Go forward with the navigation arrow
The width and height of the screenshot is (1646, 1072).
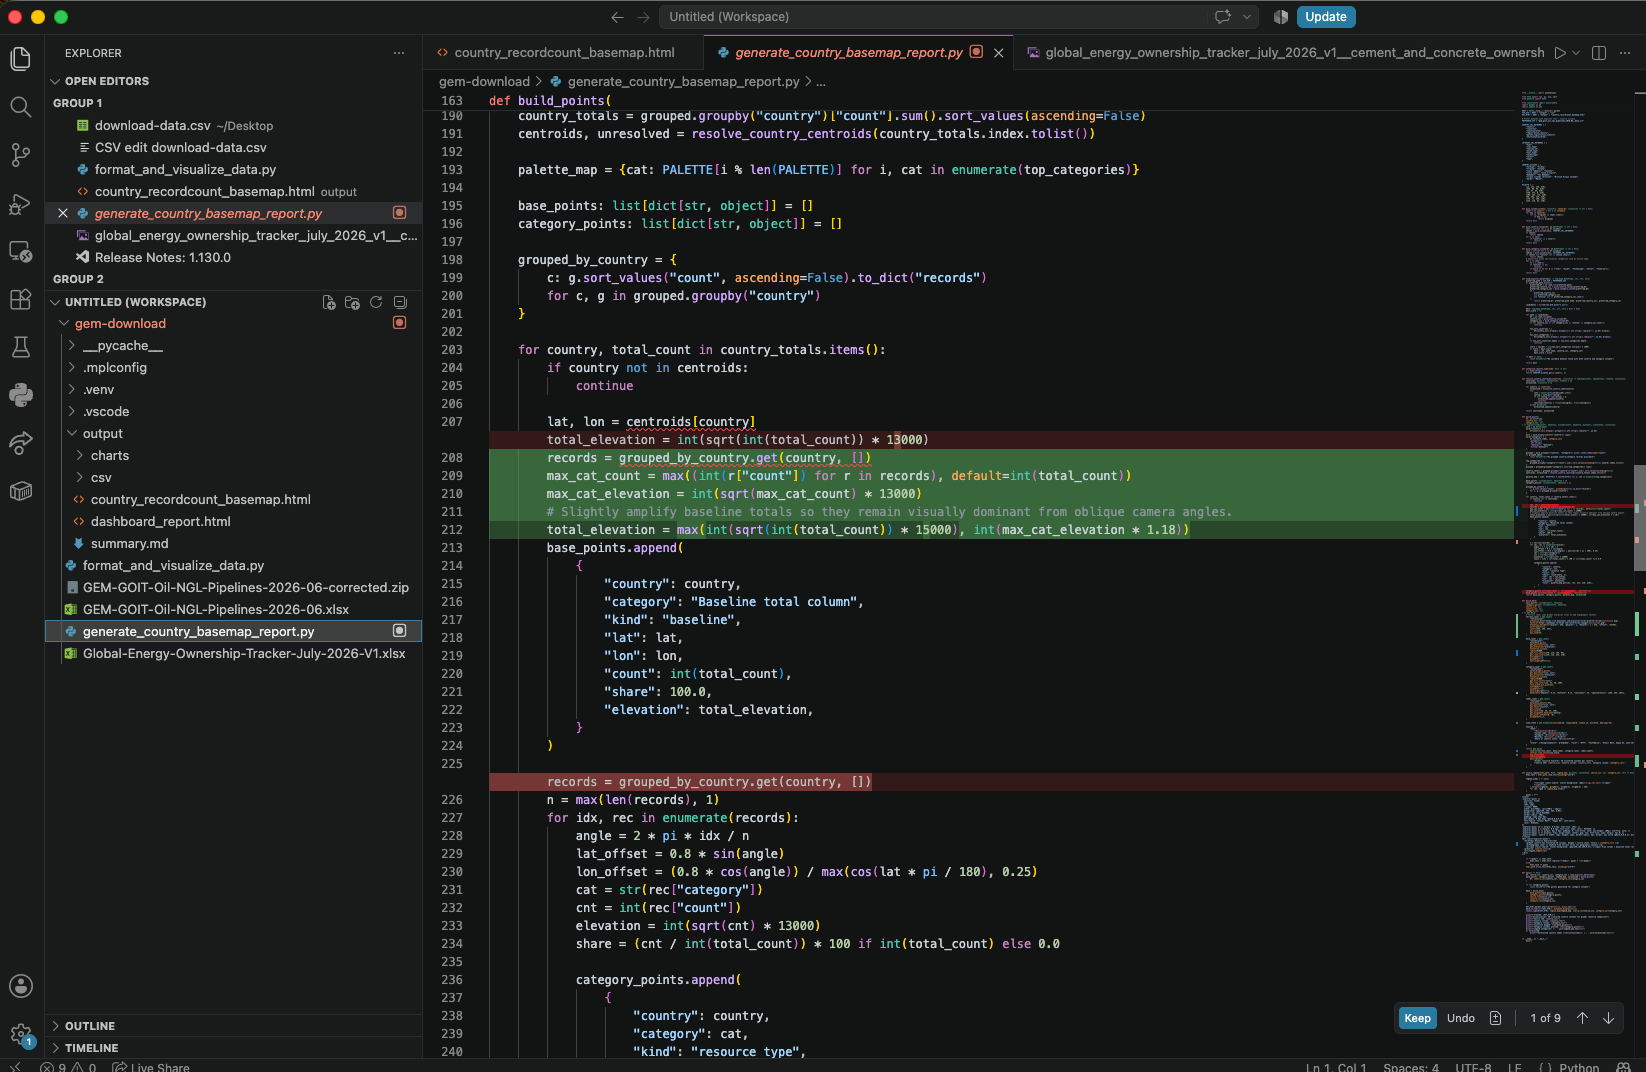pos(643,17)
